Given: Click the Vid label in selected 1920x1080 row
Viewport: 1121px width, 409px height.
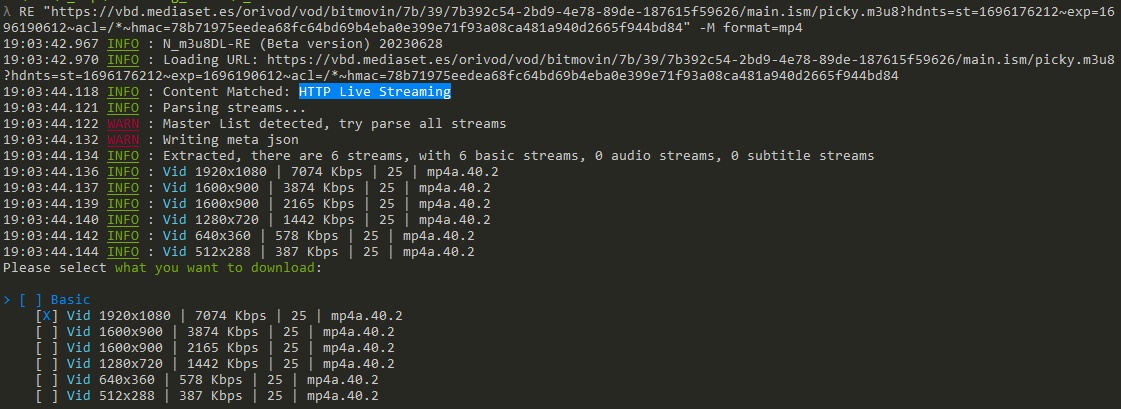Looking at the screenshot, I should point(78,315).
